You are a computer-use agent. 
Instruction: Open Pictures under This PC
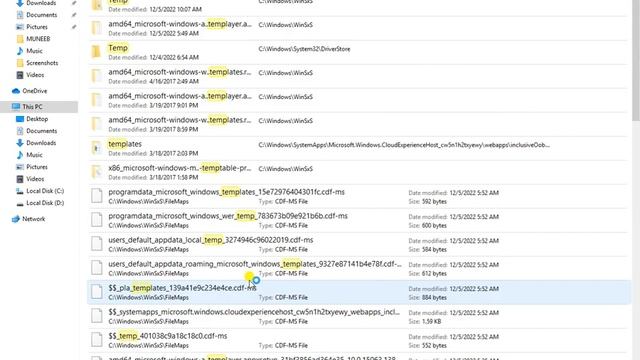pyautogui.click(x=37, y=167)
